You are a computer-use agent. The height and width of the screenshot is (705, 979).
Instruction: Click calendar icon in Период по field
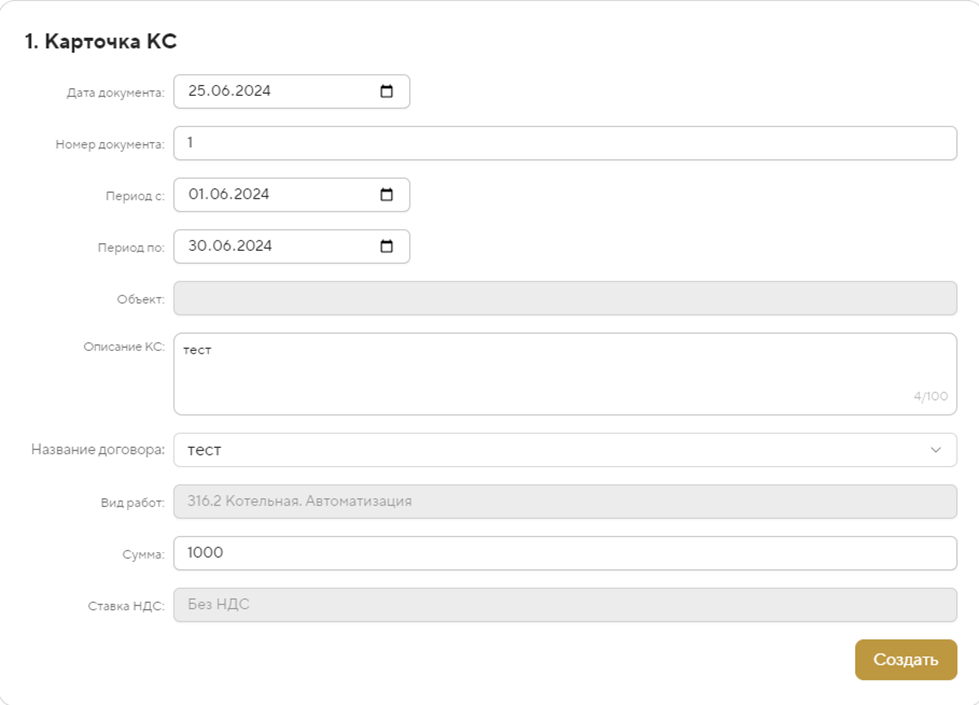coord(387,246)
